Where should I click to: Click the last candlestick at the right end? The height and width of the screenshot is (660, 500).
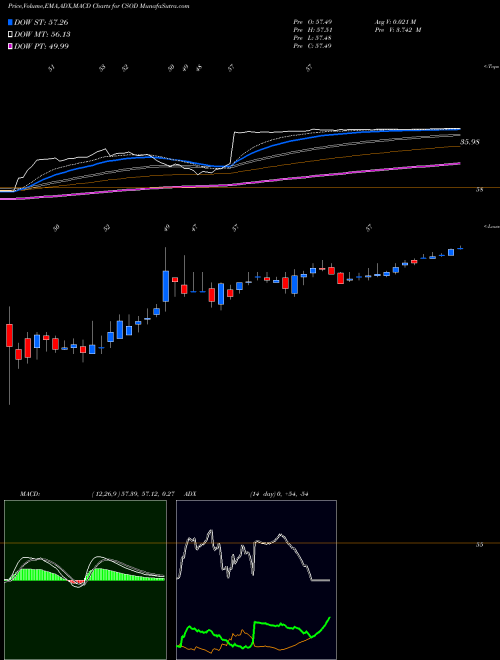[460, 248]
